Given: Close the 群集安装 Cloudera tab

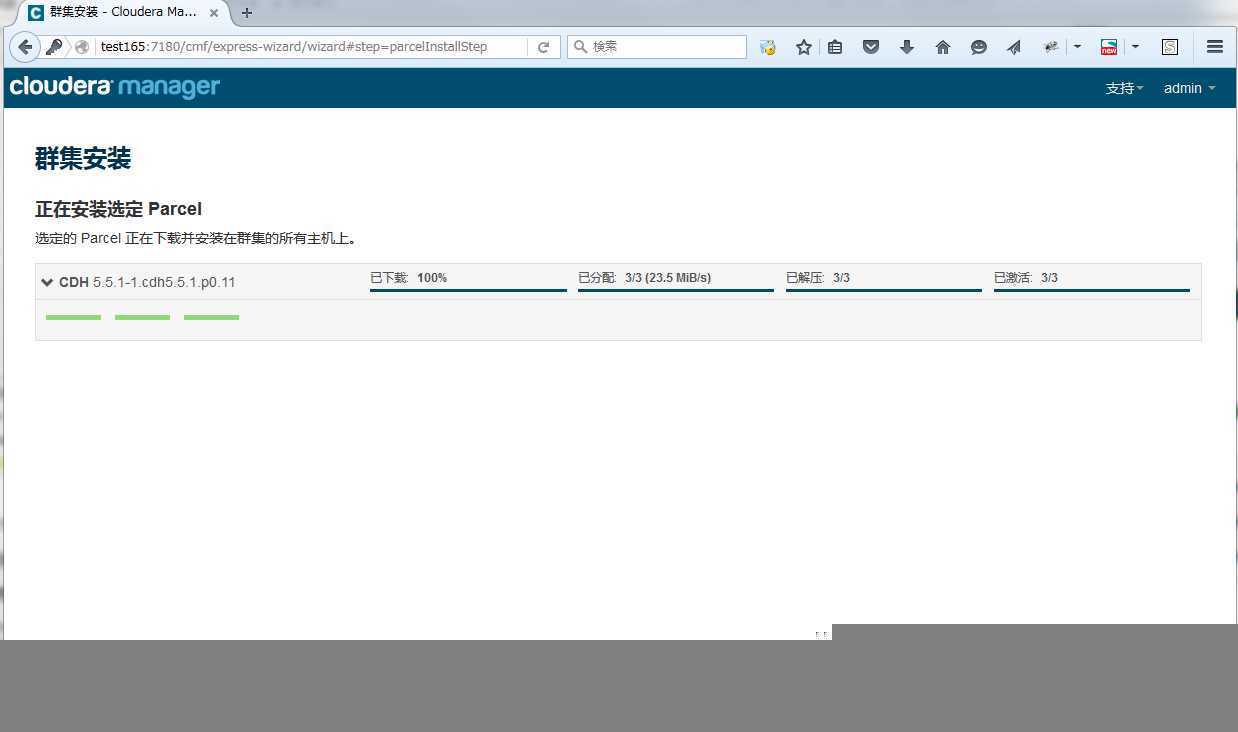Looking at the screenshot, I should click(214, 13).
